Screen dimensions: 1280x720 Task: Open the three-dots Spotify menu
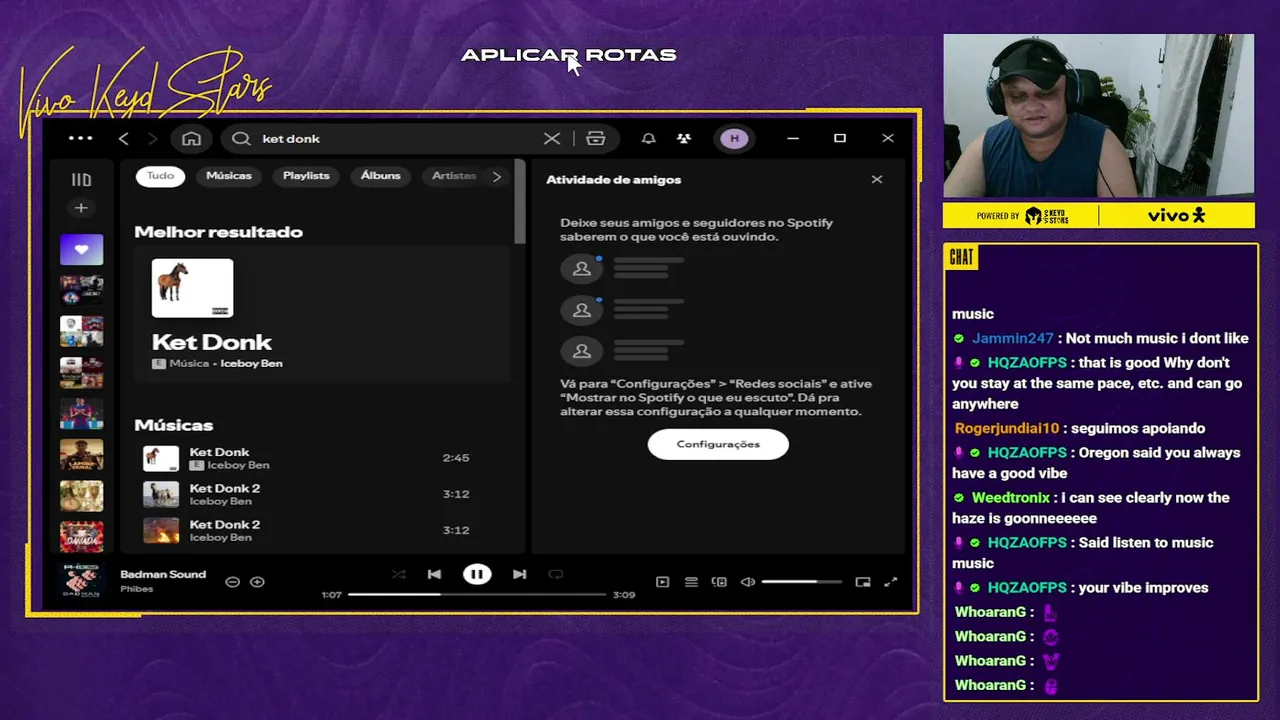coord(80,138)
